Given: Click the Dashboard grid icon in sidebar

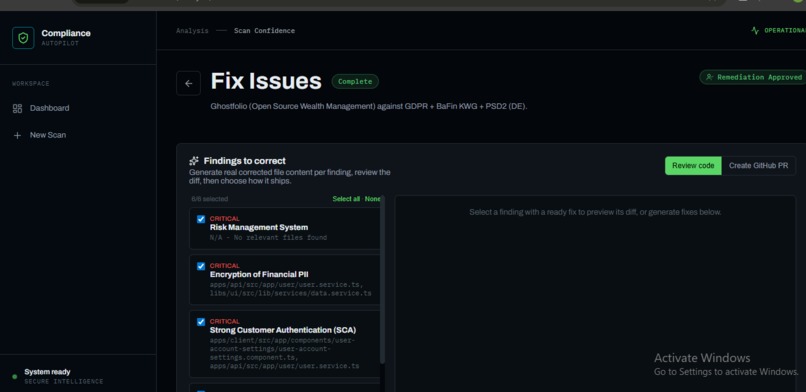Looking at the screenshot, I should [x=17, y=108].
